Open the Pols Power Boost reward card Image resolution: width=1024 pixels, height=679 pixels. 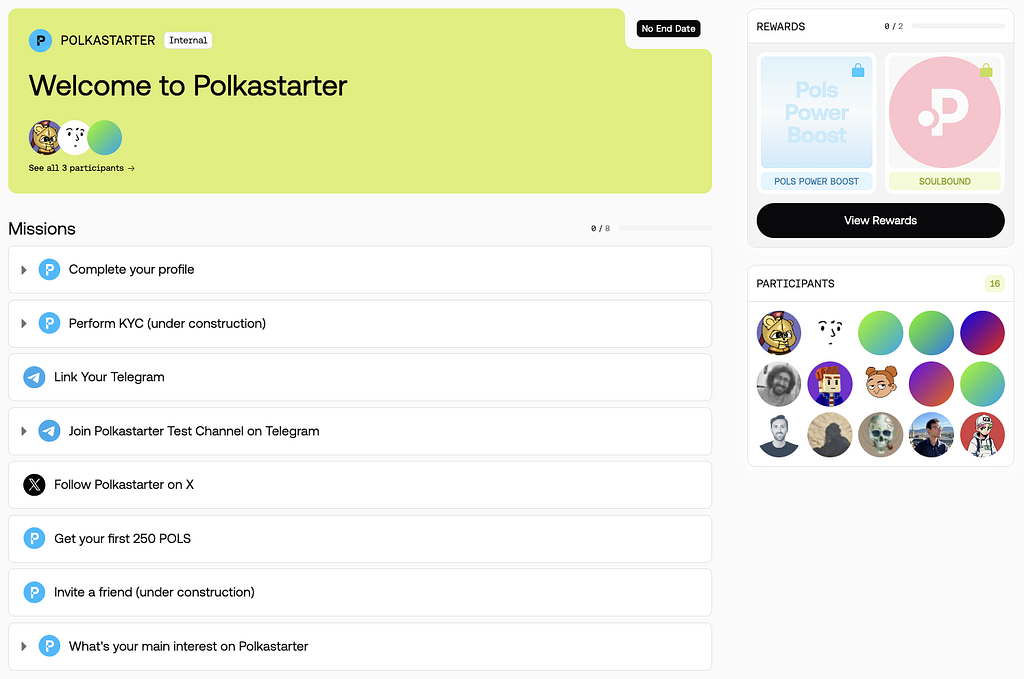[x=816, y=123]
